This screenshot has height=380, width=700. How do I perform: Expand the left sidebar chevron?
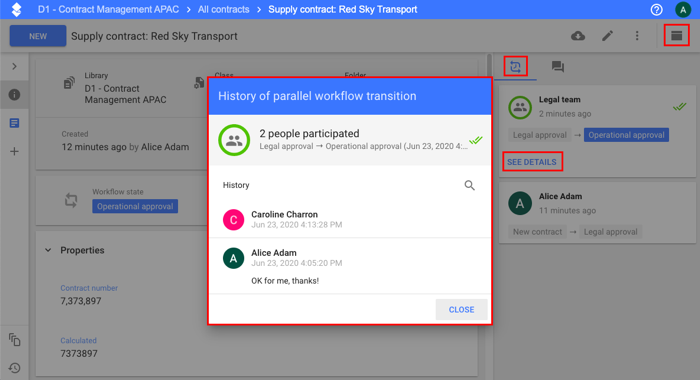click(14, 67)
